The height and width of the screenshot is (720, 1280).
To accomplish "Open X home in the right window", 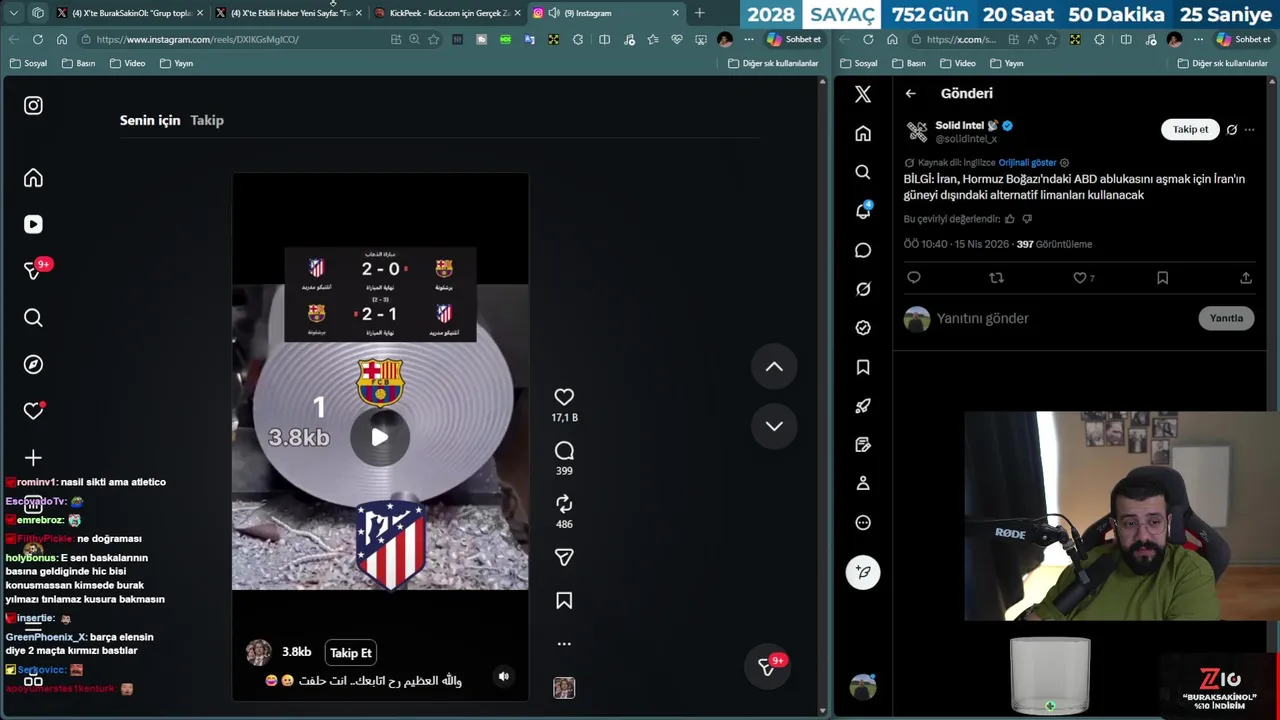I will (863, 133).
